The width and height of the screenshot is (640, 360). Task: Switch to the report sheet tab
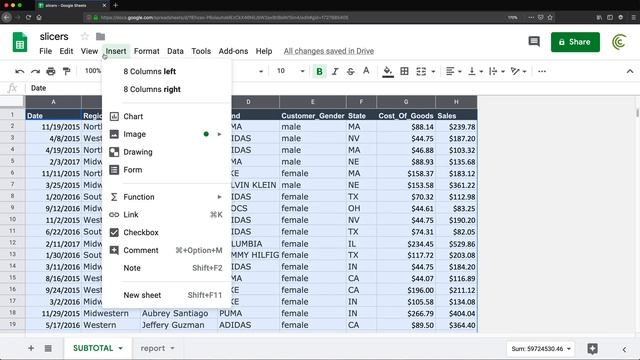coord(153,348)
